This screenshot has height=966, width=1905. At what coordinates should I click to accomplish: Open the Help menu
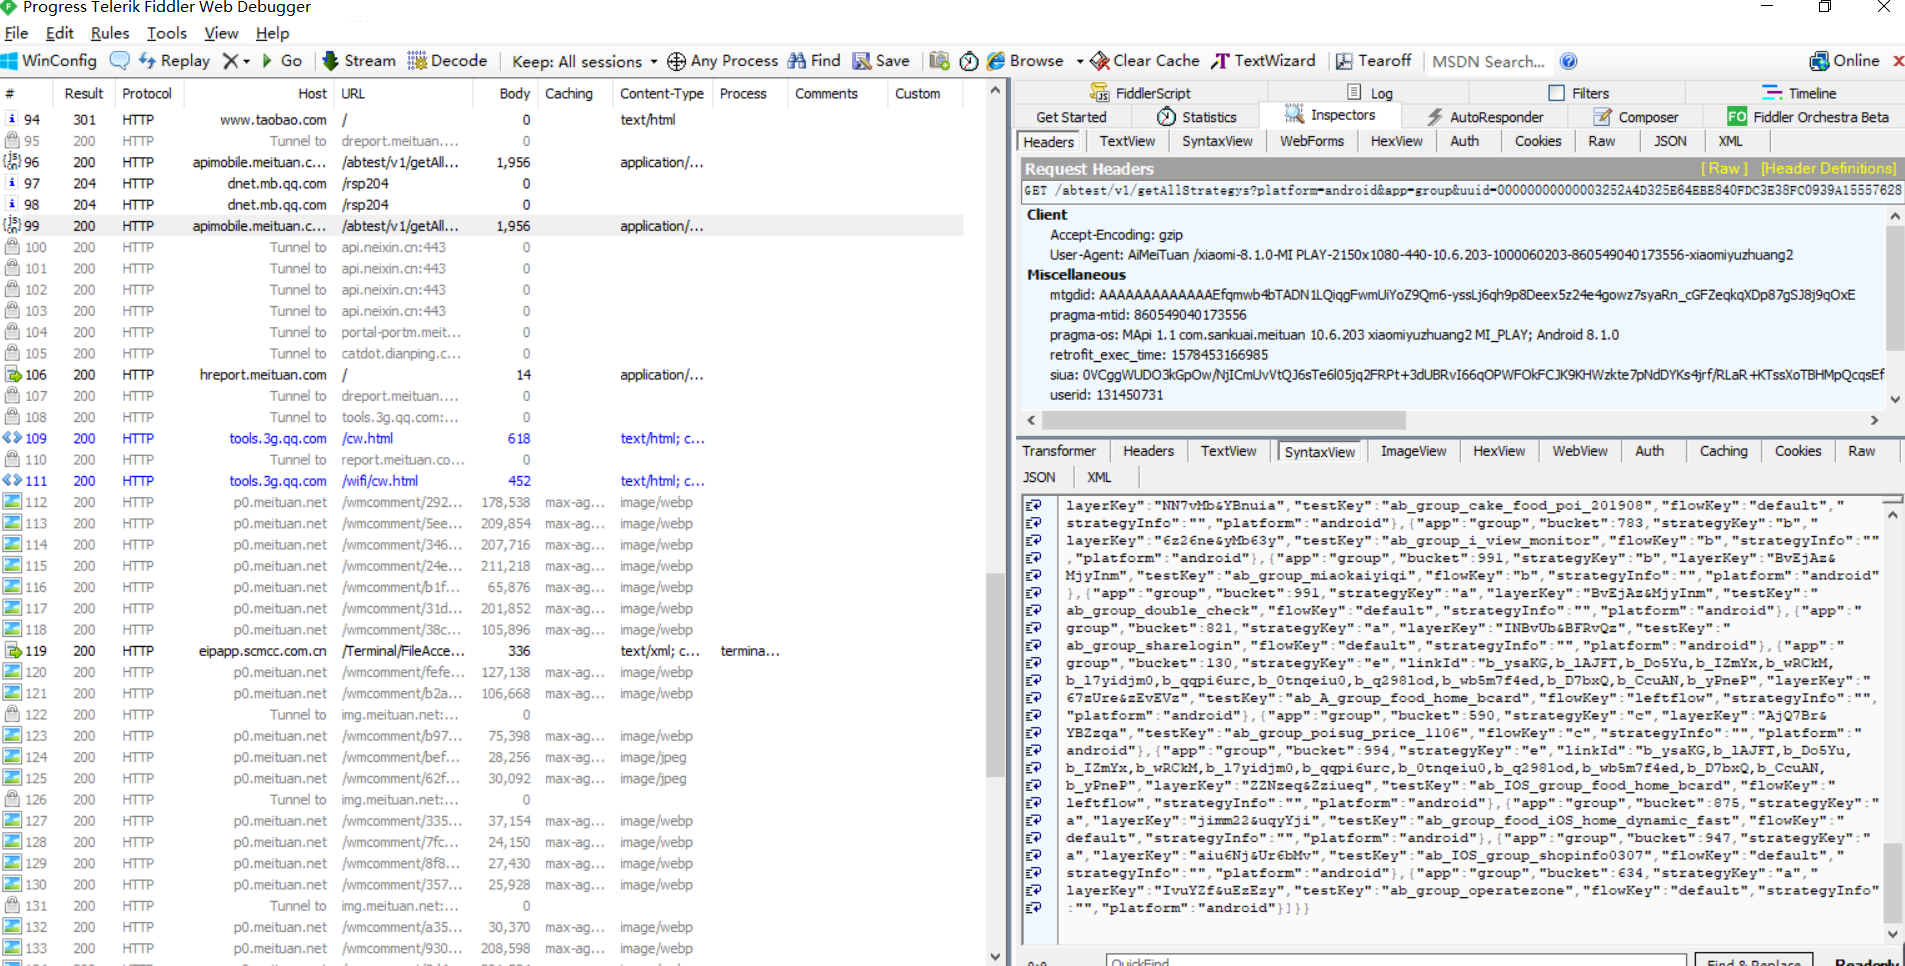click(272, 33)
